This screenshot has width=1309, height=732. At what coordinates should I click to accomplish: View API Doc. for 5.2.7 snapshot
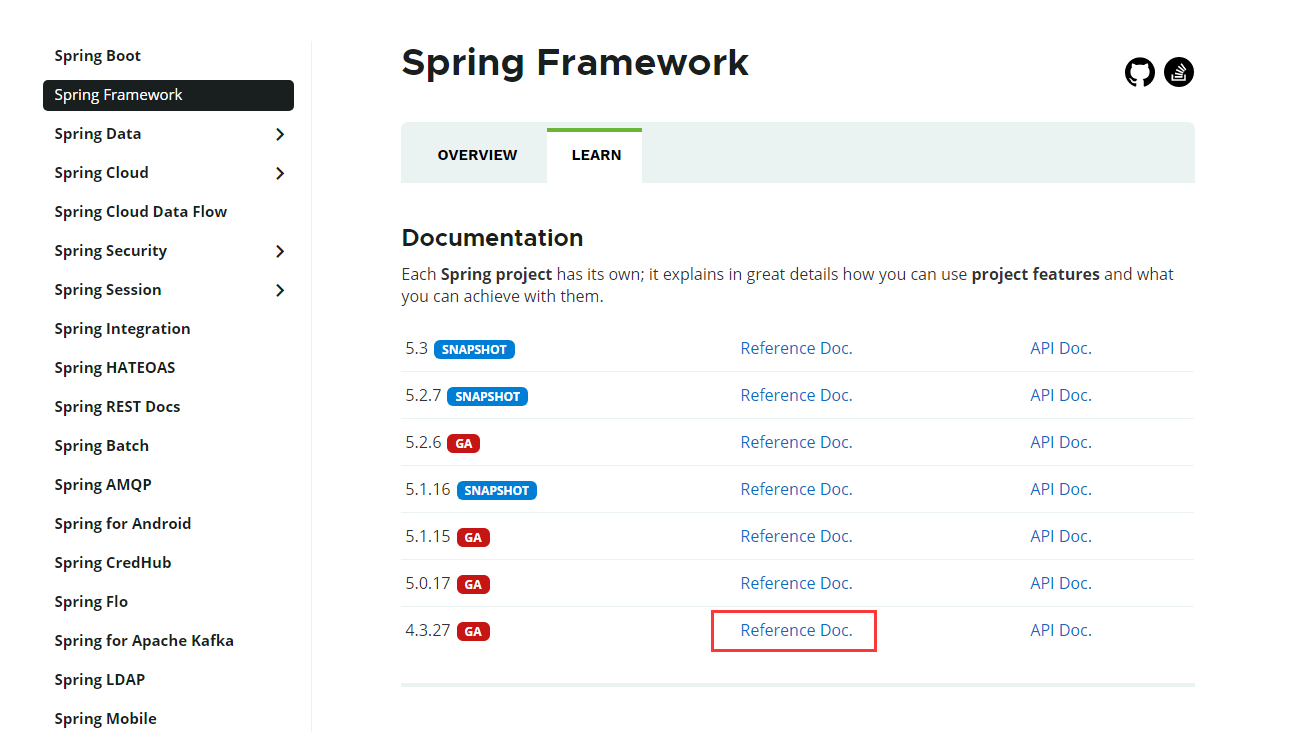pos(1061,396)
